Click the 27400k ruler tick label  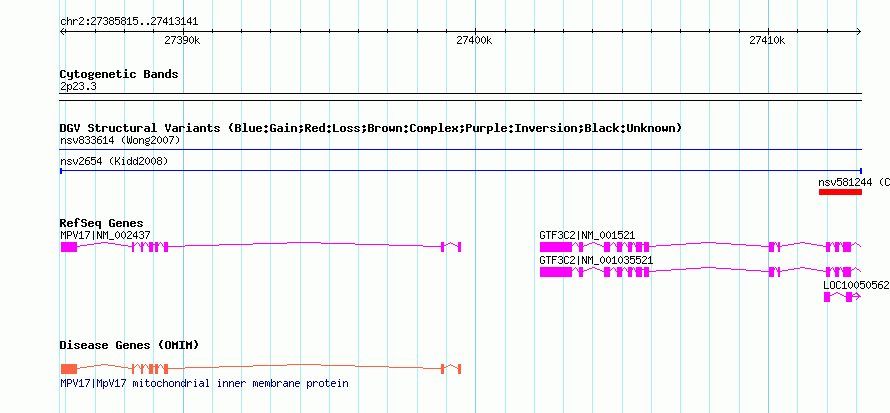[x=474, y=40]
